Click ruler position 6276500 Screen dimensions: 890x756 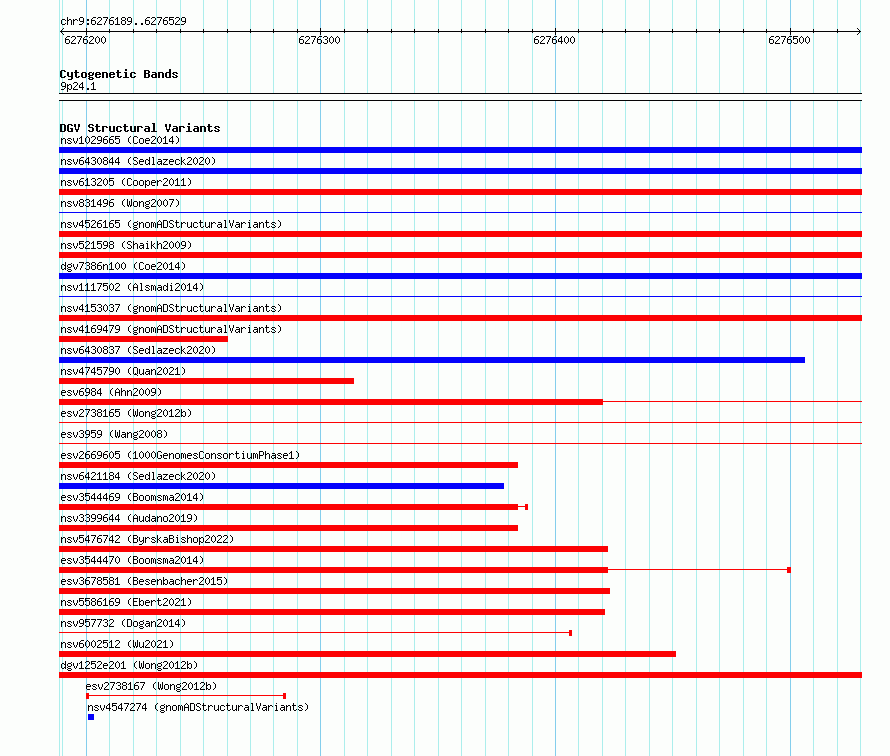[x=790, y=40]
